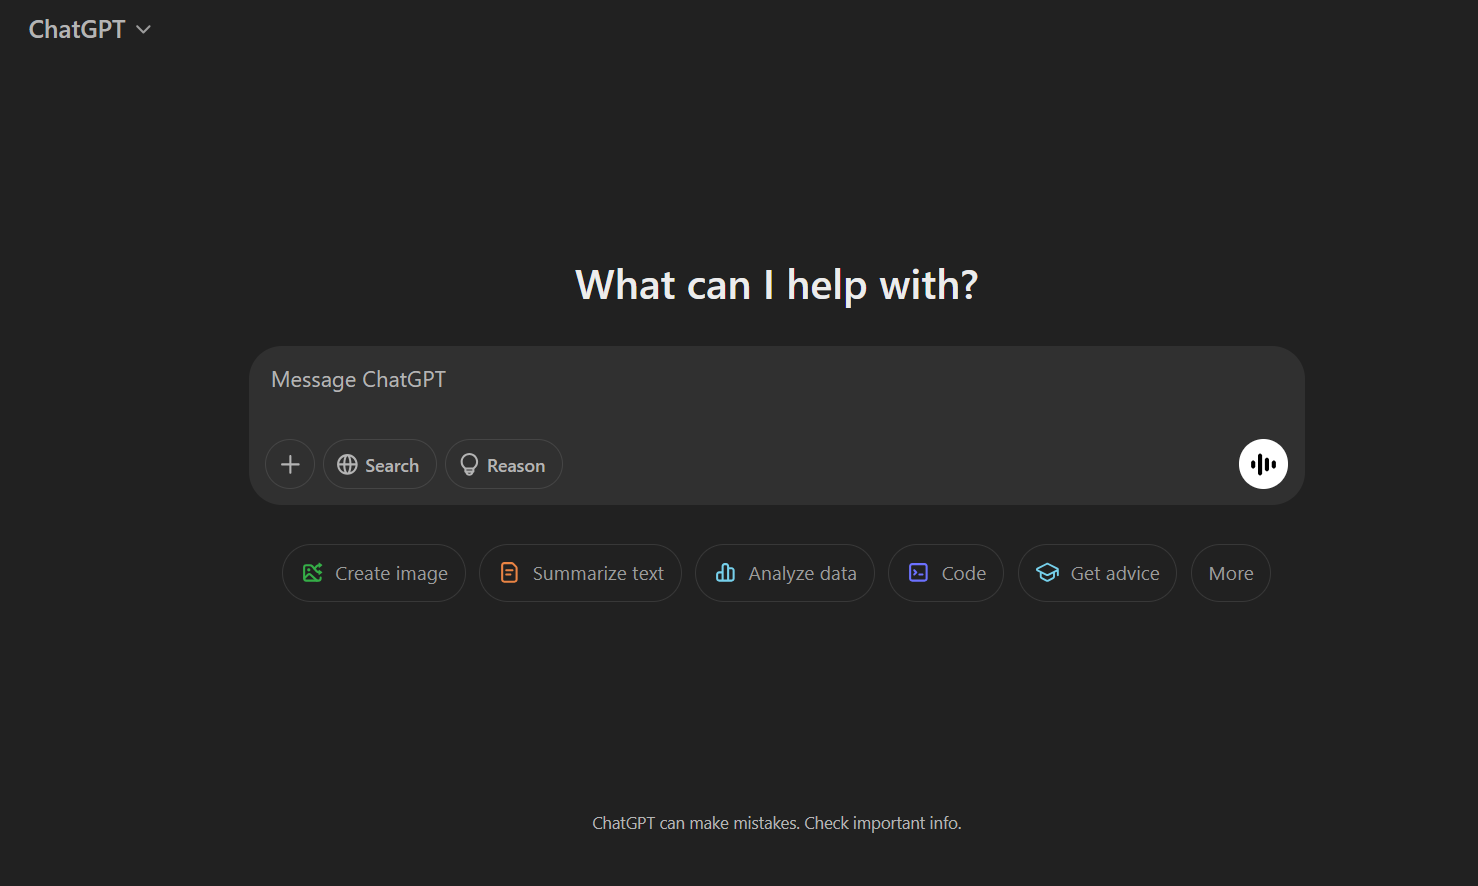
Task: Start voice mode with the waveform icon
Action: (1263, 464)
